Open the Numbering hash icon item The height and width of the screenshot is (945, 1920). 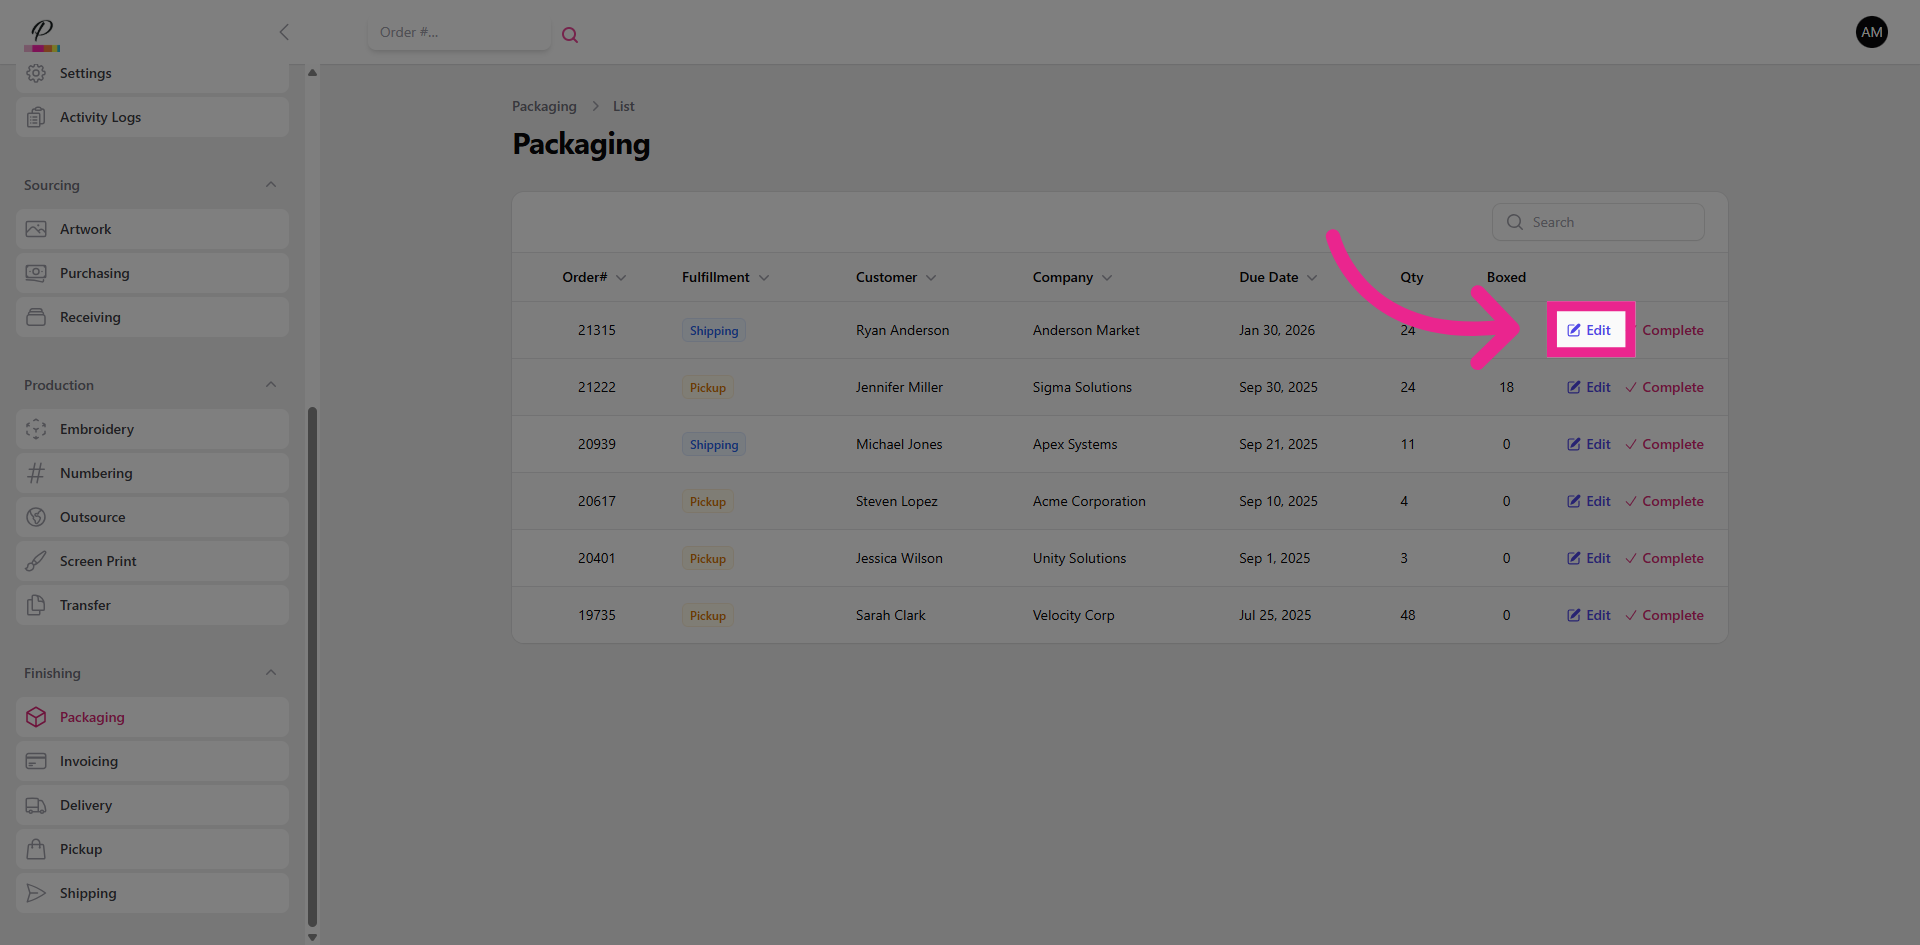pos(36,473)
